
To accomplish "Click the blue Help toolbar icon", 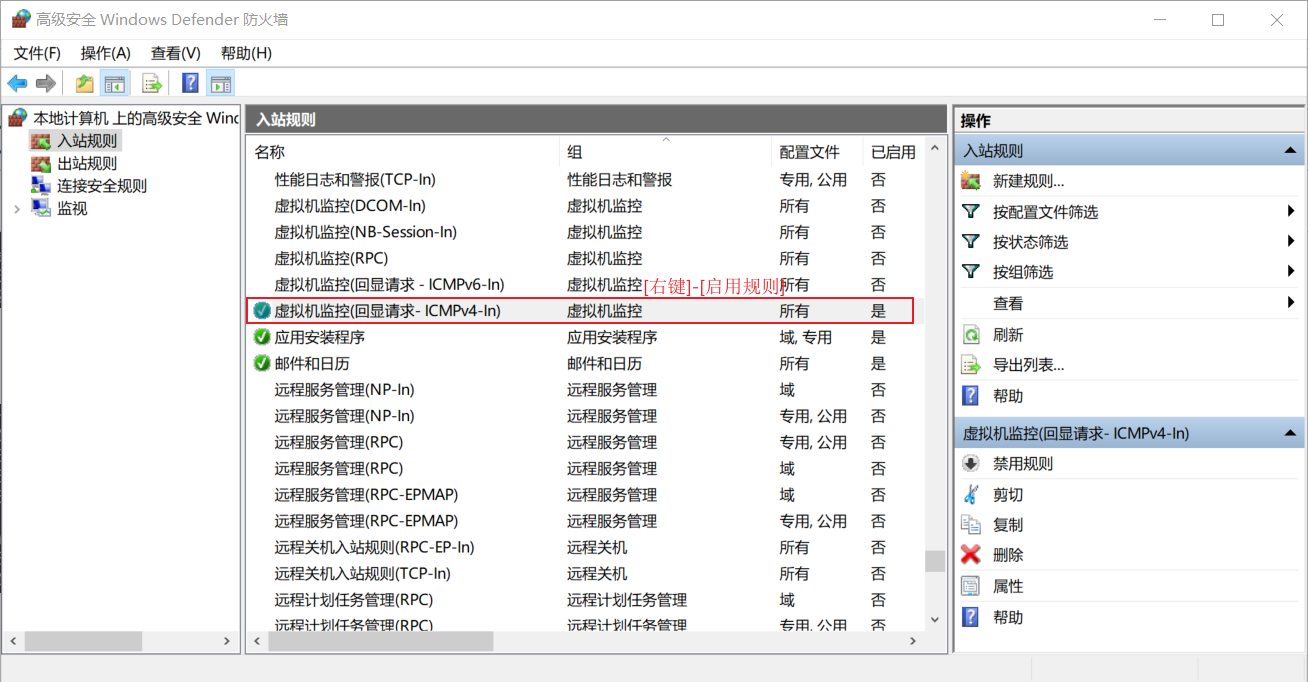I will [x=190, y=83].
